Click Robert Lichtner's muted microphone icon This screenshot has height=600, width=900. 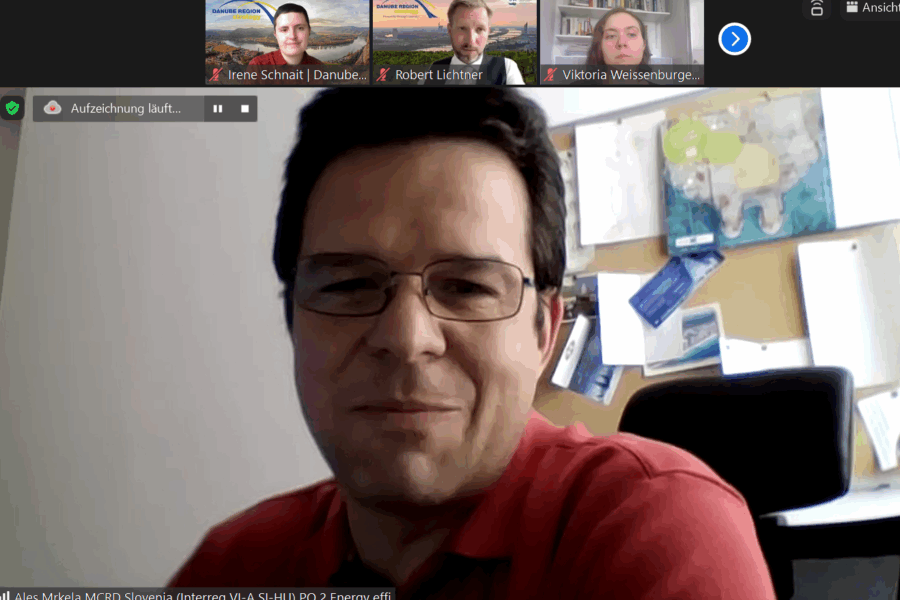382,75
